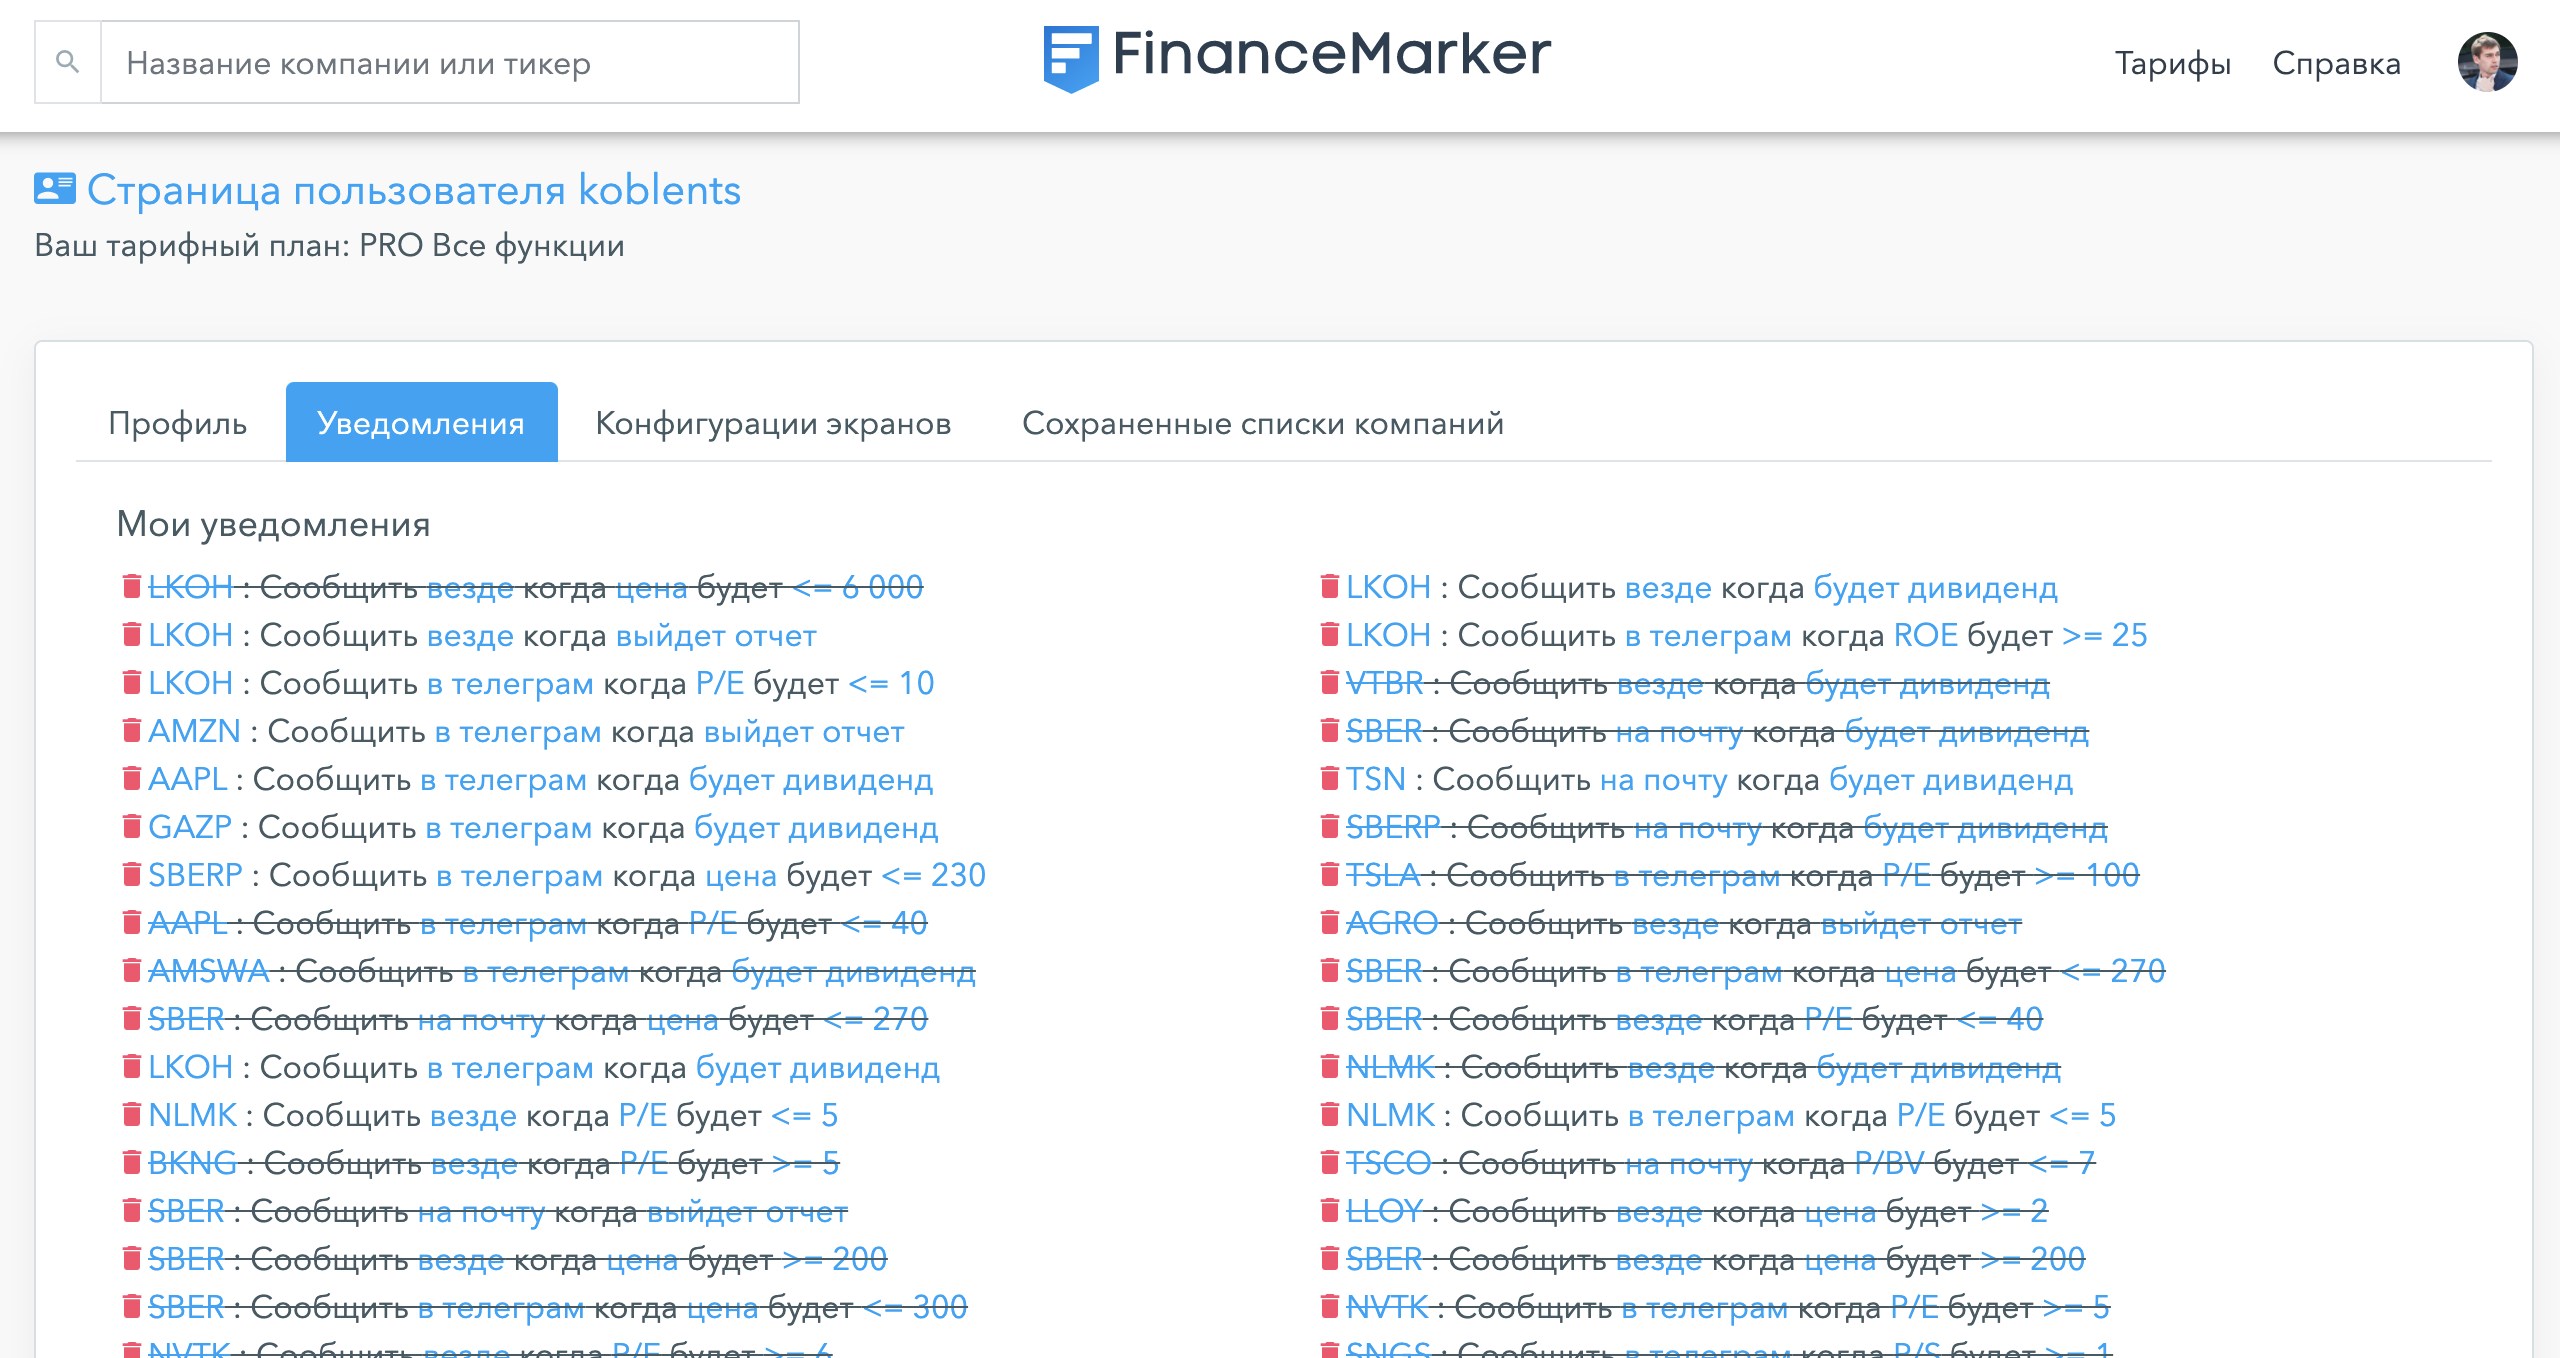Open the LLOY ticker link

coord(1384,1211)
